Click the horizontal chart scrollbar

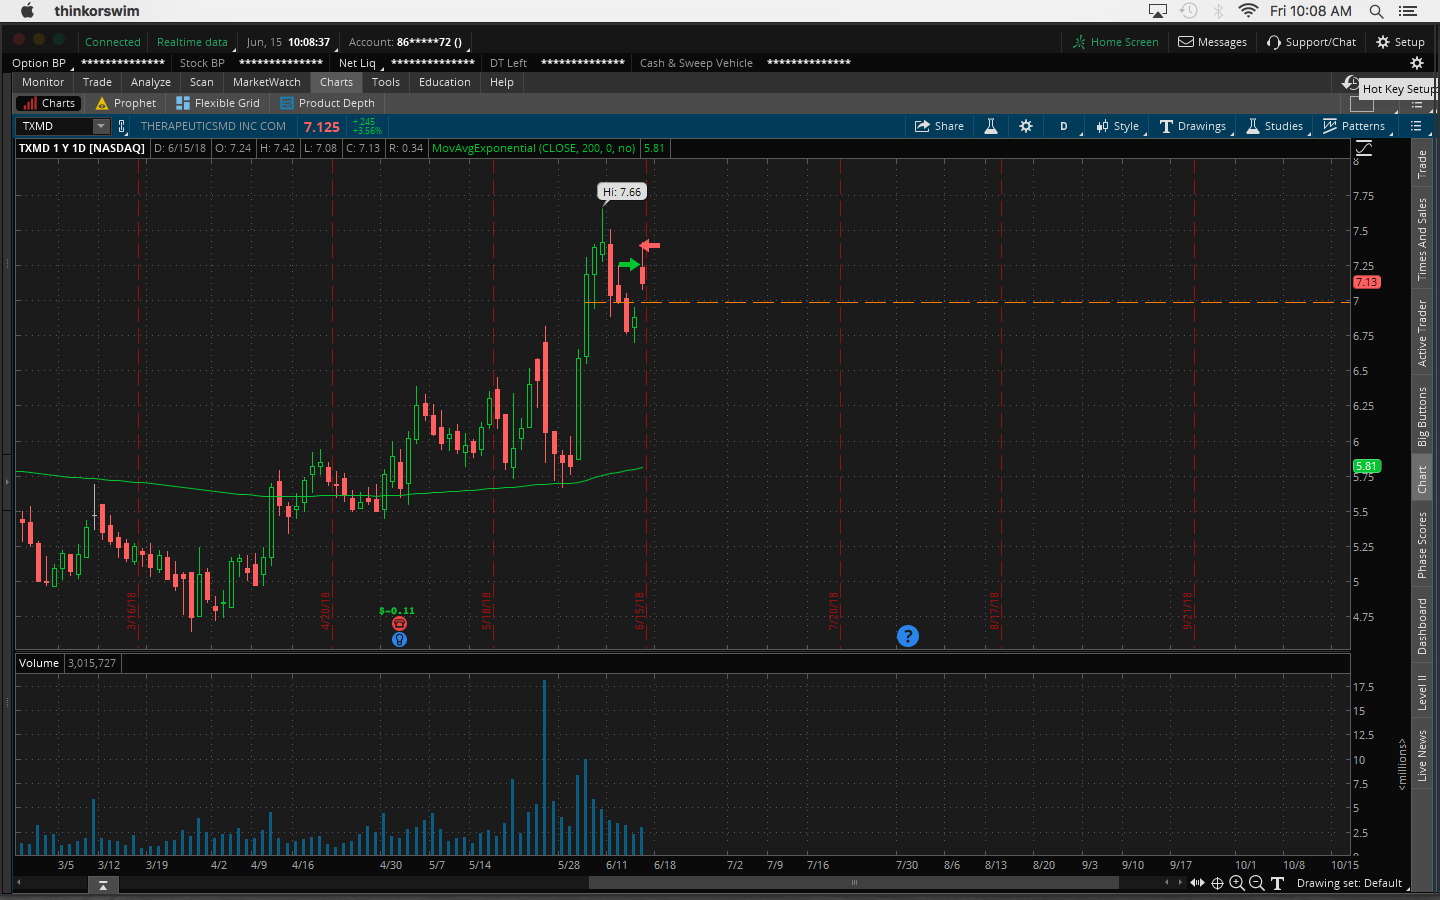point(854,883)
